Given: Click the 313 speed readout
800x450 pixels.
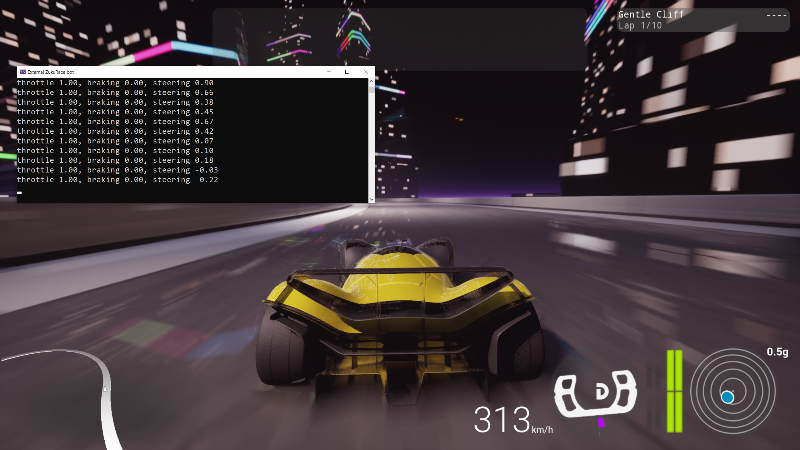Looking at the screenshot, I should 501,420.
